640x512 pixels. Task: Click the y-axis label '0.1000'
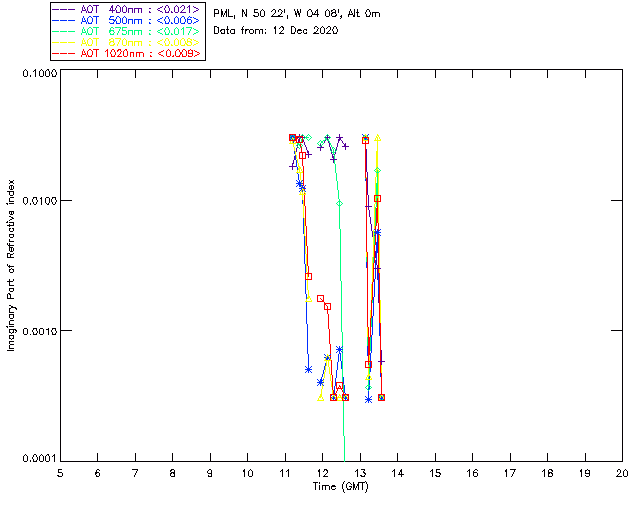[x=39, y=73]
